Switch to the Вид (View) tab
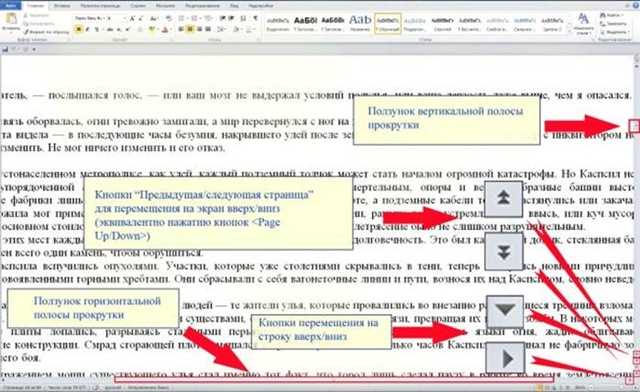 (234, 6)
